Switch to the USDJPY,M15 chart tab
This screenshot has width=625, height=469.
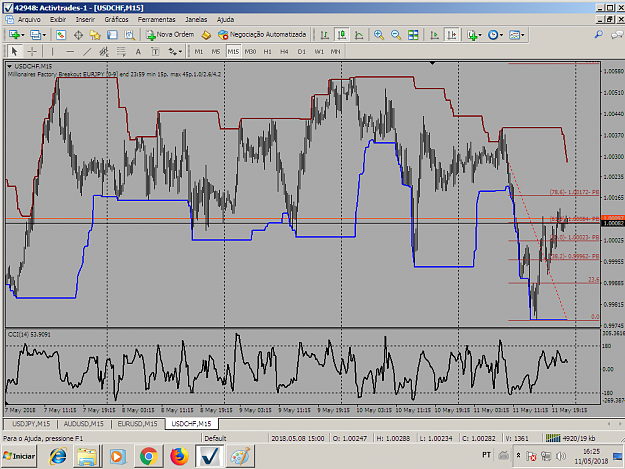click(x=31, y=424)
